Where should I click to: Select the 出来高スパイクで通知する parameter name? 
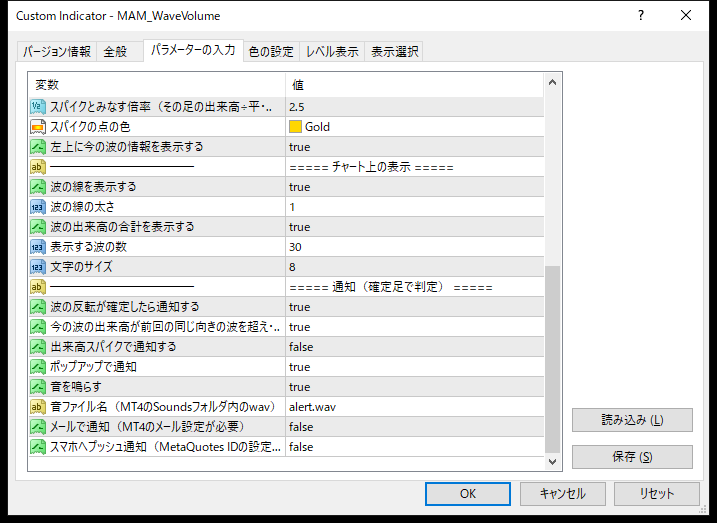113,347
